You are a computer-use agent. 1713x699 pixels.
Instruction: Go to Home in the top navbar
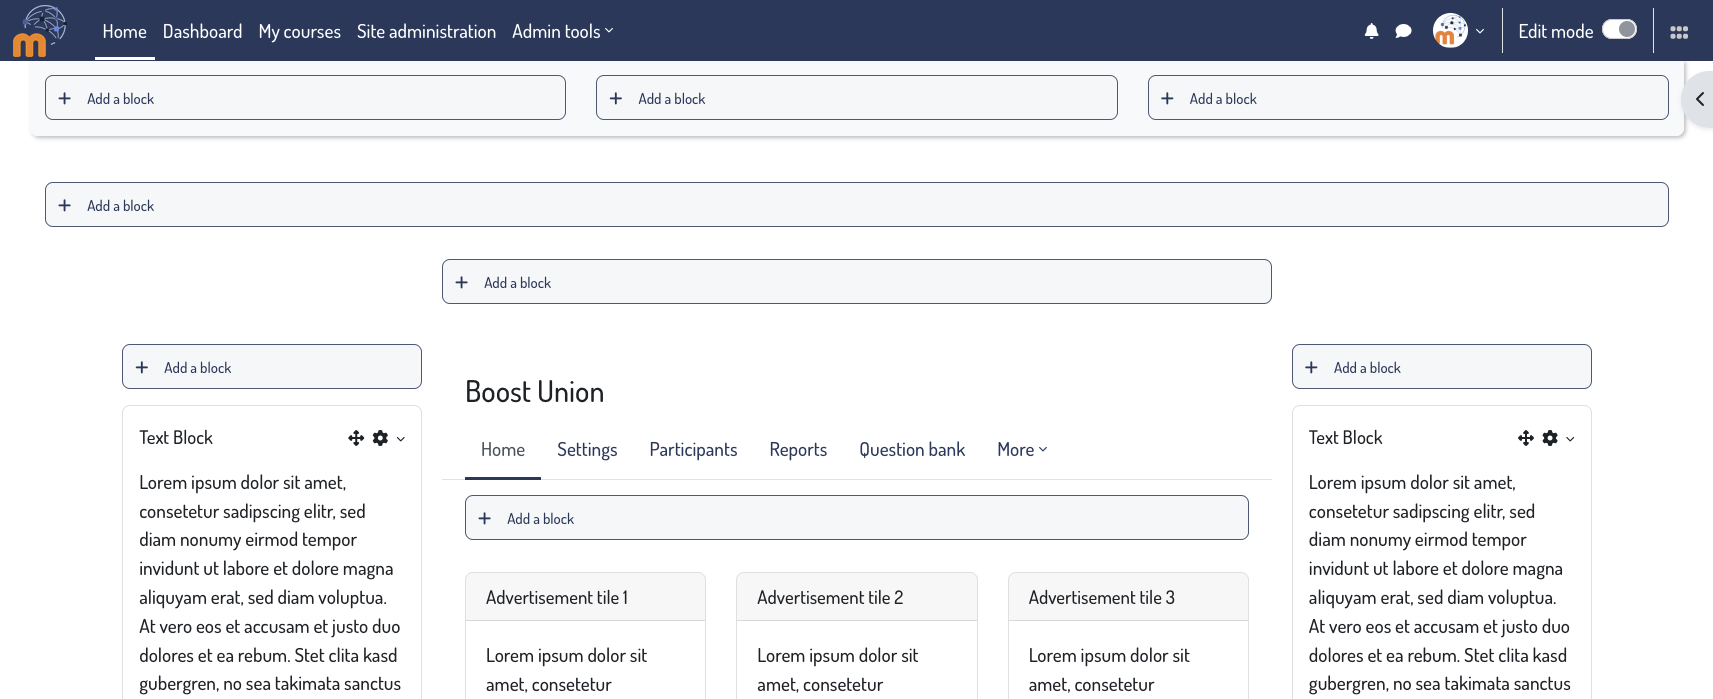(x=124, y=32)
